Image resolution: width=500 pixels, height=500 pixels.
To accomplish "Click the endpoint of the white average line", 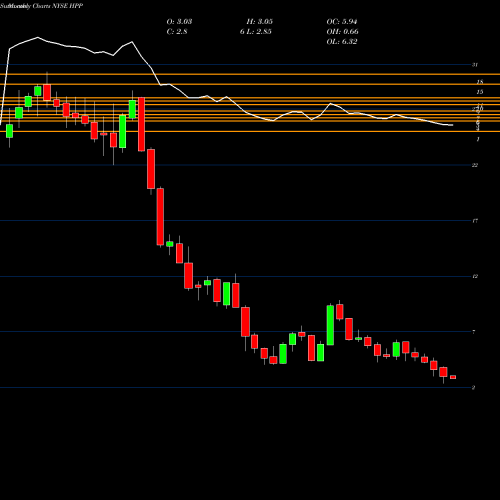I will [452, 125].
